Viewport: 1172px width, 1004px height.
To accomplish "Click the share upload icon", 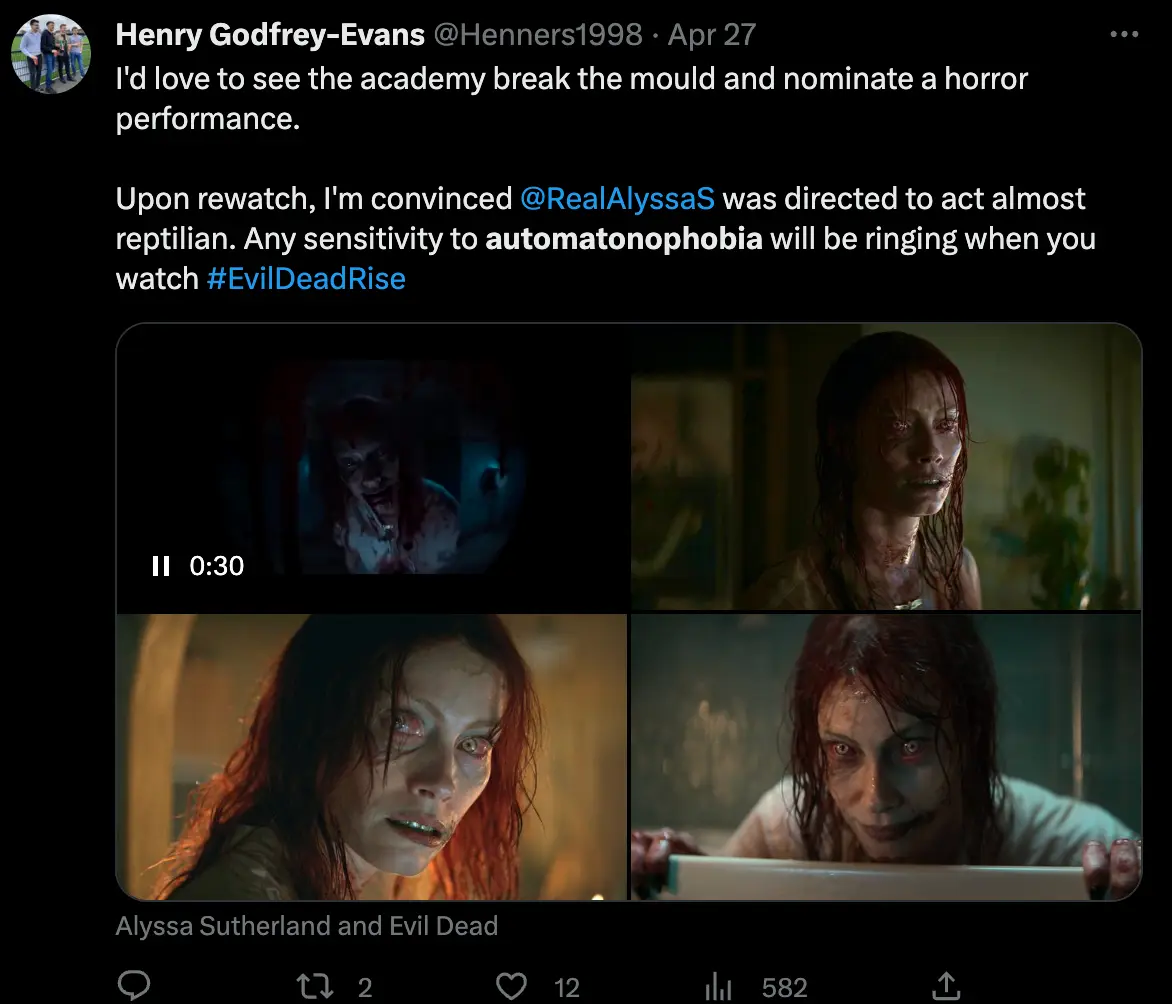I will point(945,986).
